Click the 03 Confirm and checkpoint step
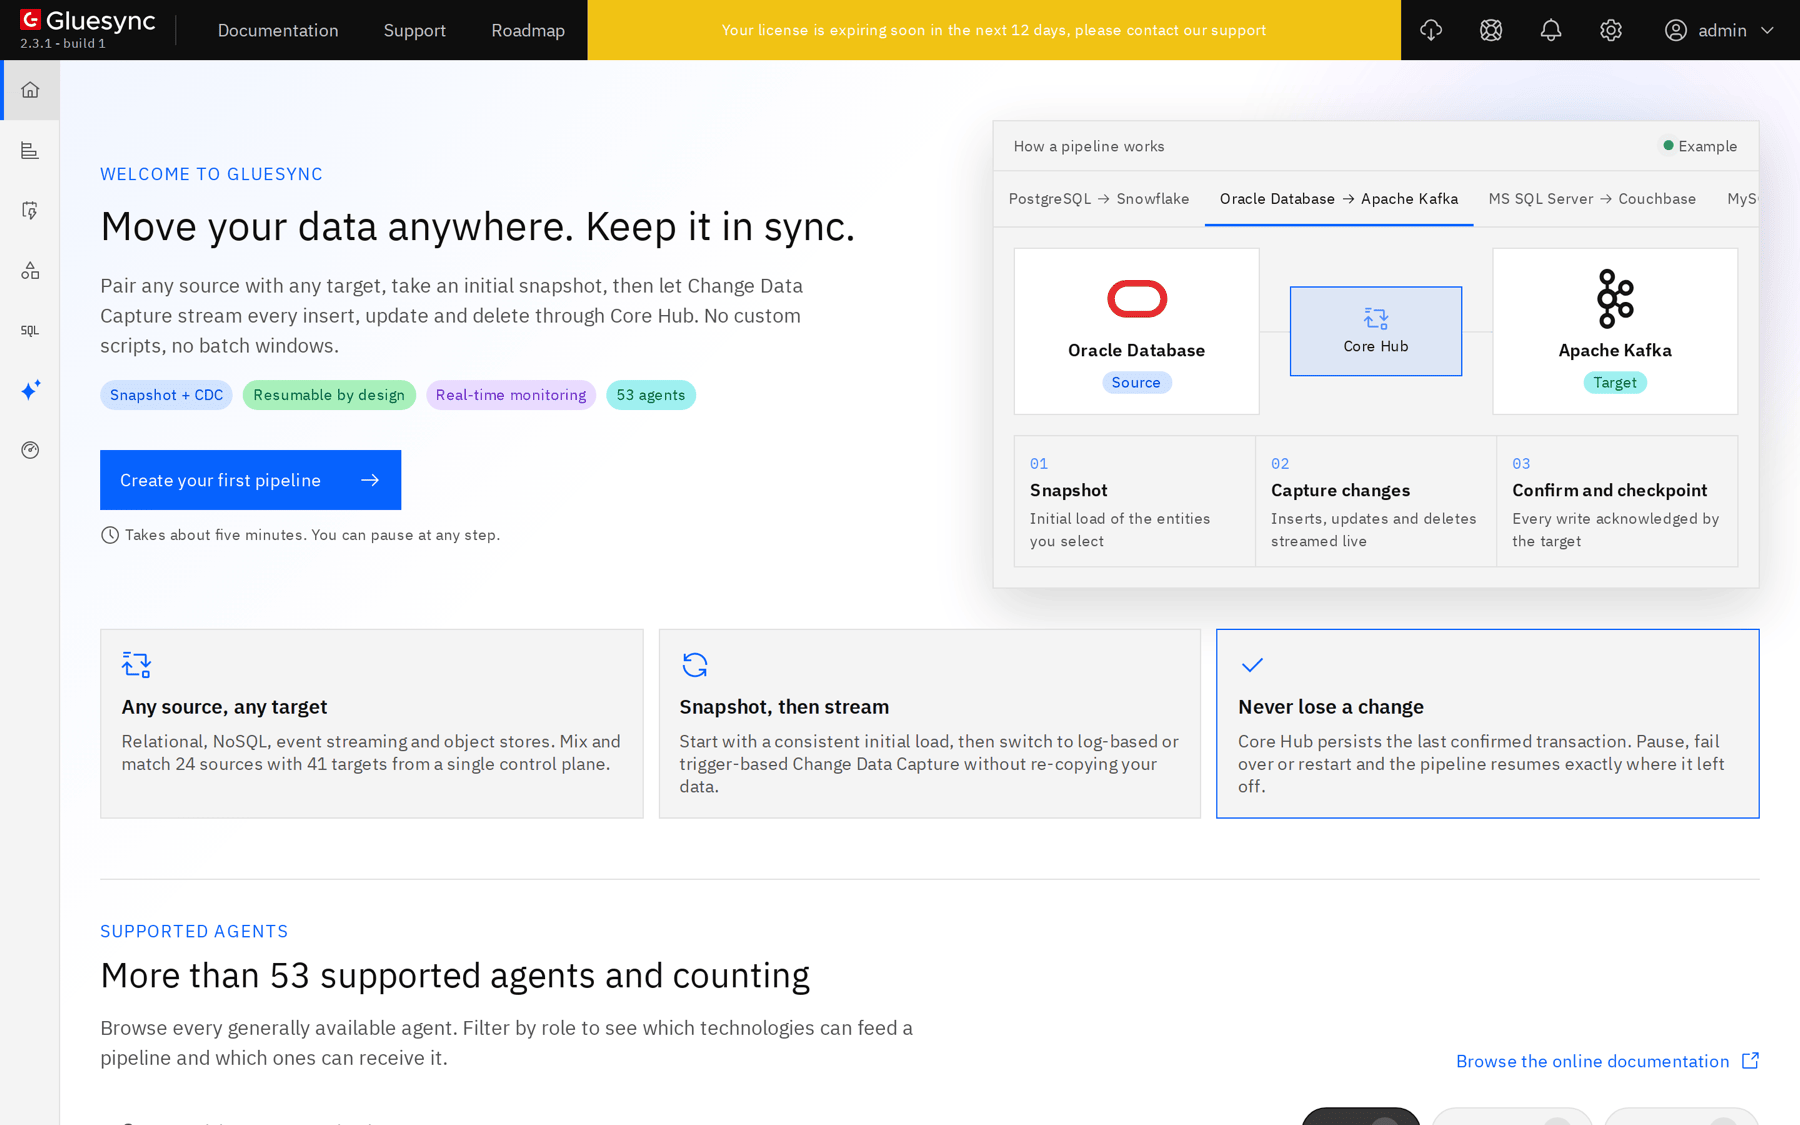1800x1125 pixels. [1617, 501]
